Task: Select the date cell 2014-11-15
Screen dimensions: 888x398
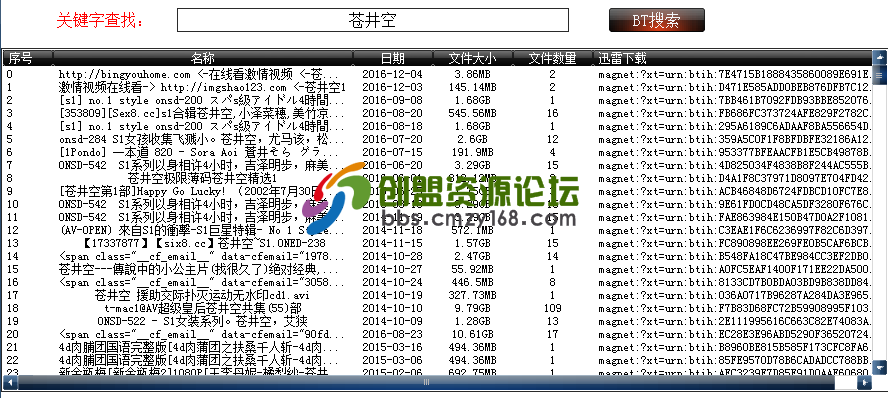Action: pyautogui.click(x=392, y=243)
